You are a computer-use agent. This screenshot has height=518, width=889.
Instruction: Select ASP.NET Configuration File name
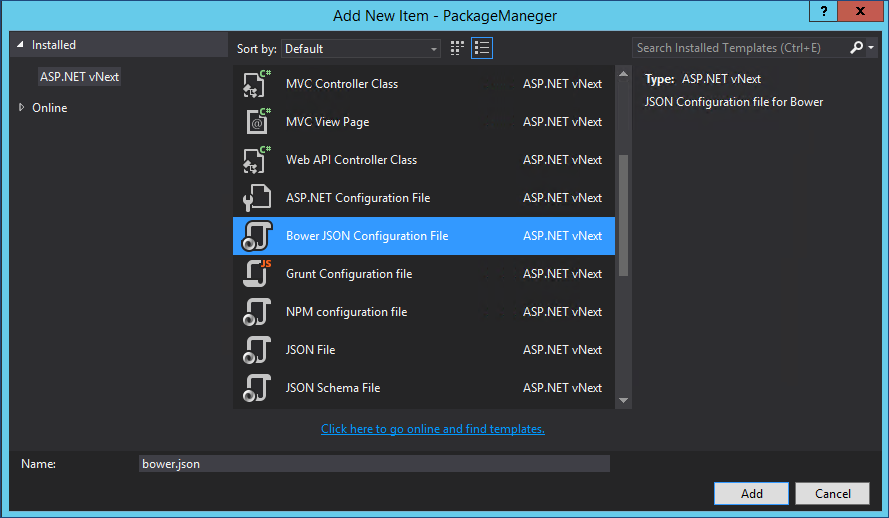[x=358, y=198]
